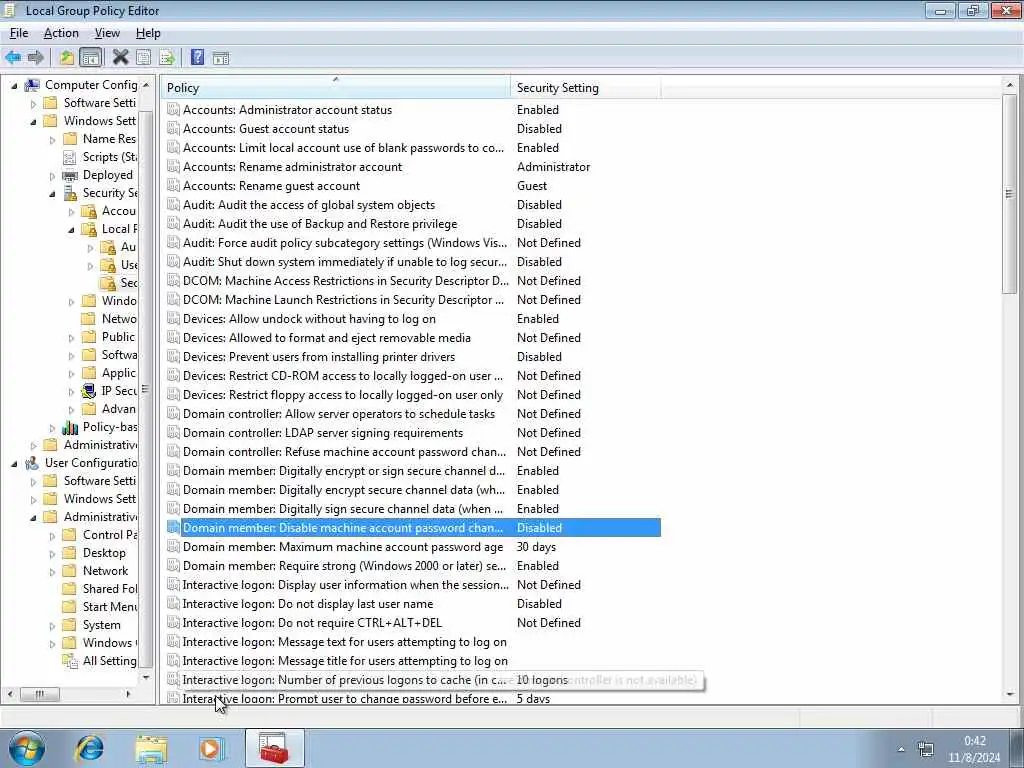Image resolution: width=1024 pixels, height=768 pixels.
Task: Expand the Name Resolution Policy node
Action: (x=52, y=139)
